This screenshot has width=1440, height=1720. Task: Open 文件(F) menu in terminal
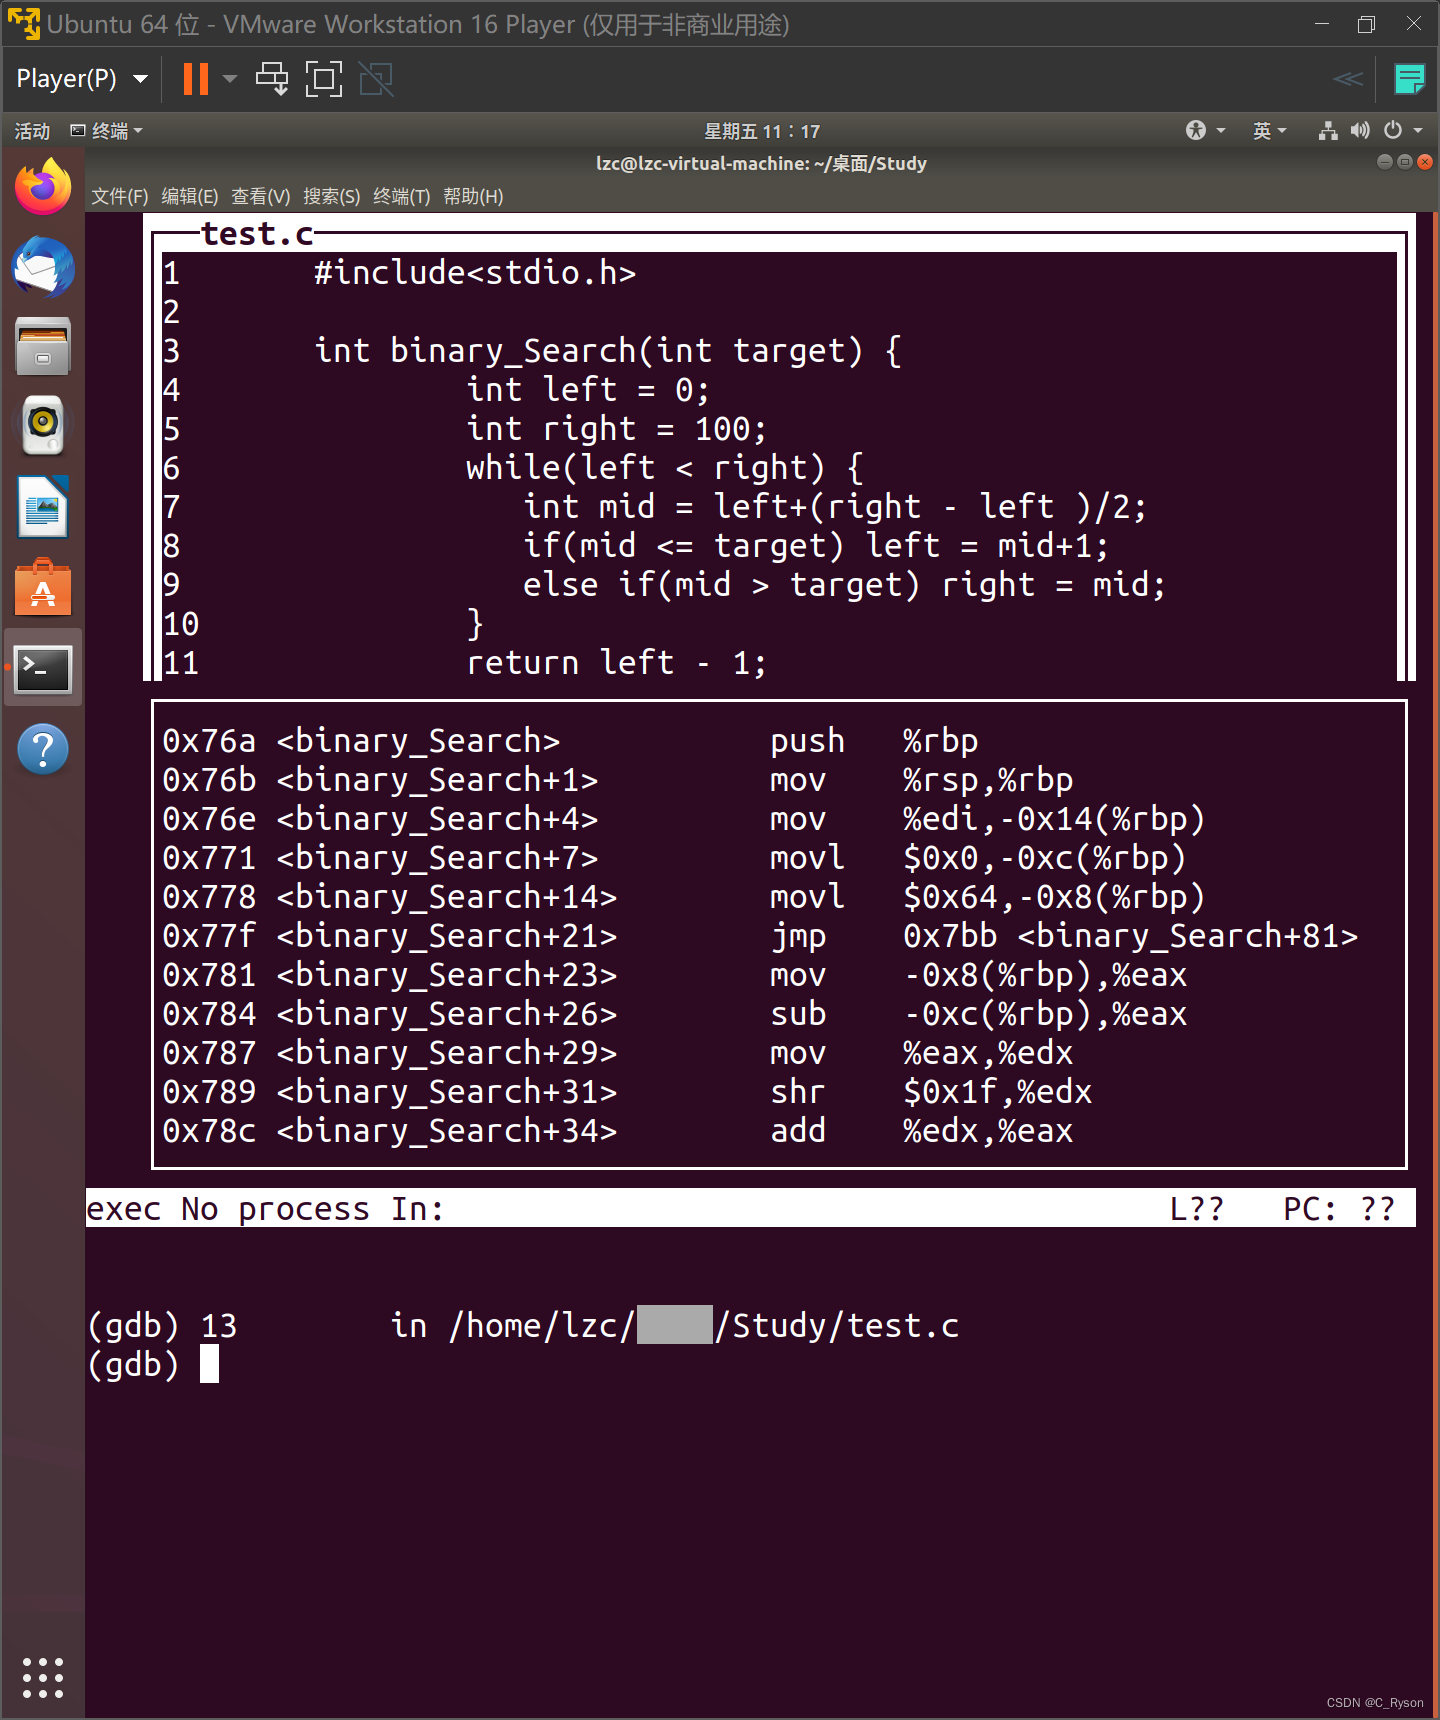point(119,197)
